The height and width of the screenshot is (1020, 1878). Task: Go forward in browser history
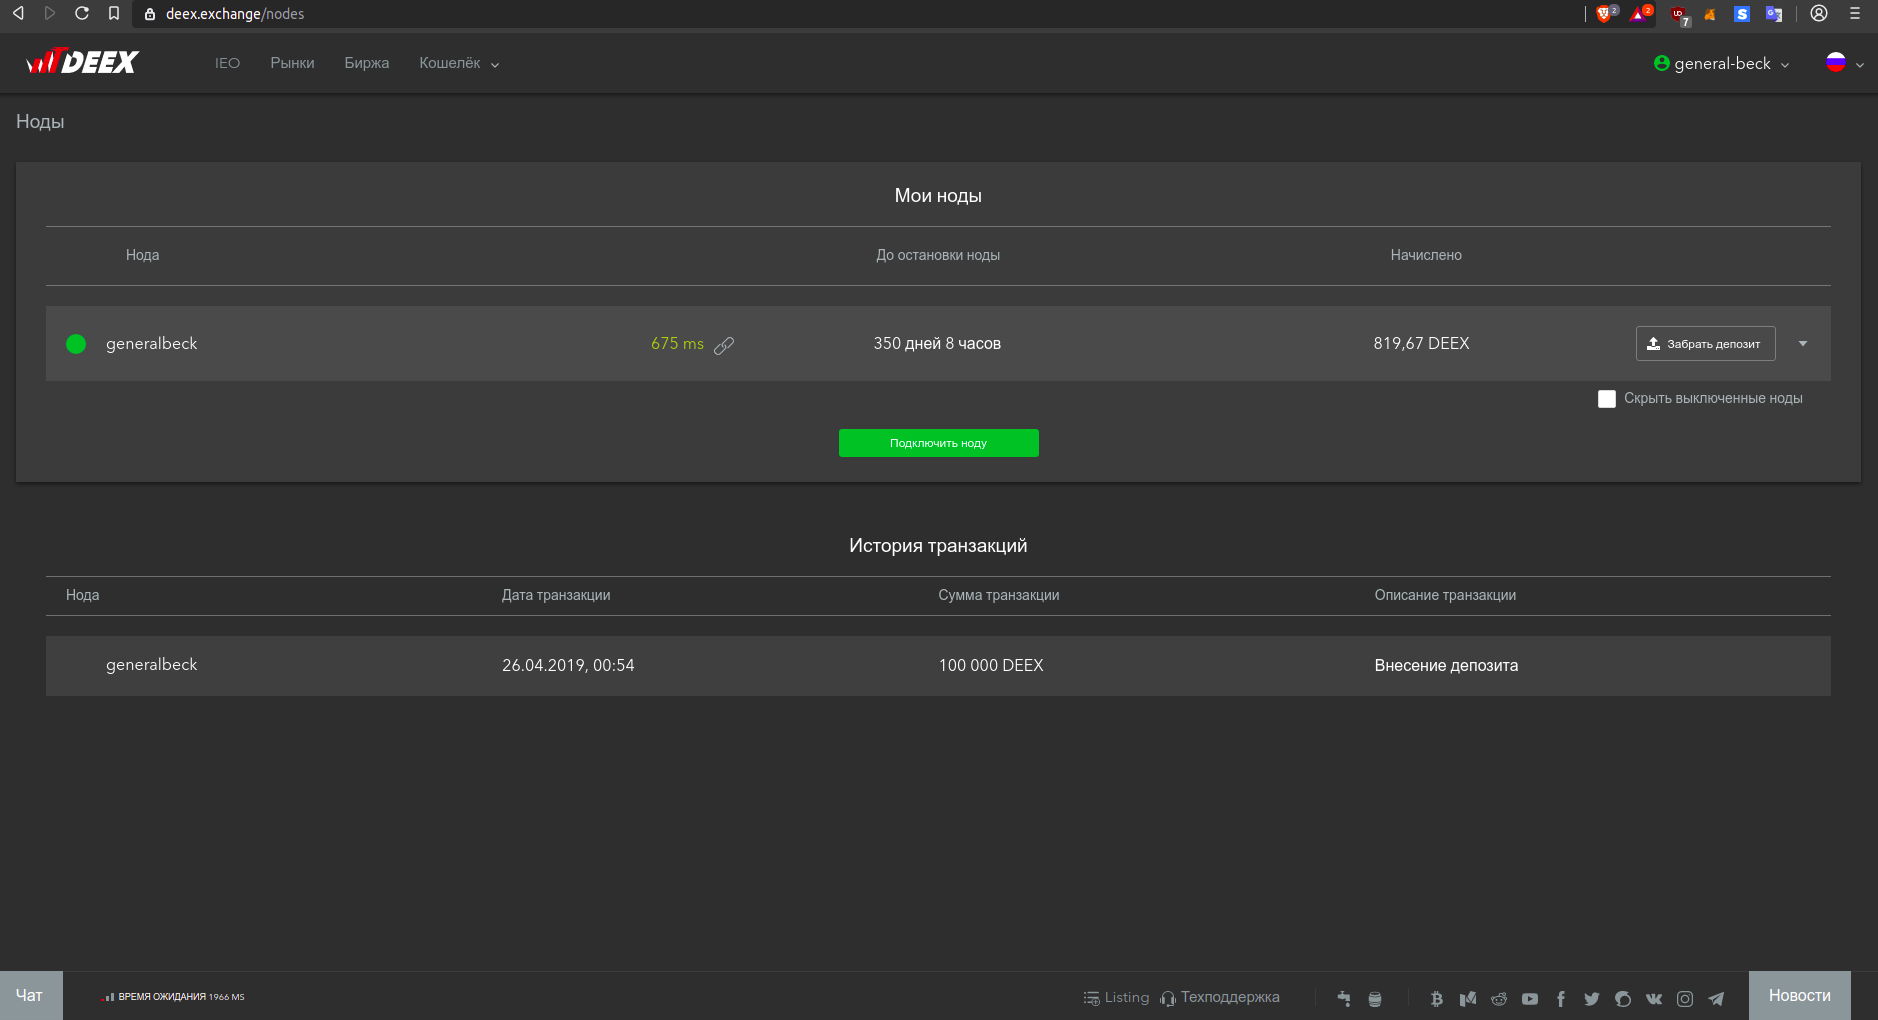[50, 13]
